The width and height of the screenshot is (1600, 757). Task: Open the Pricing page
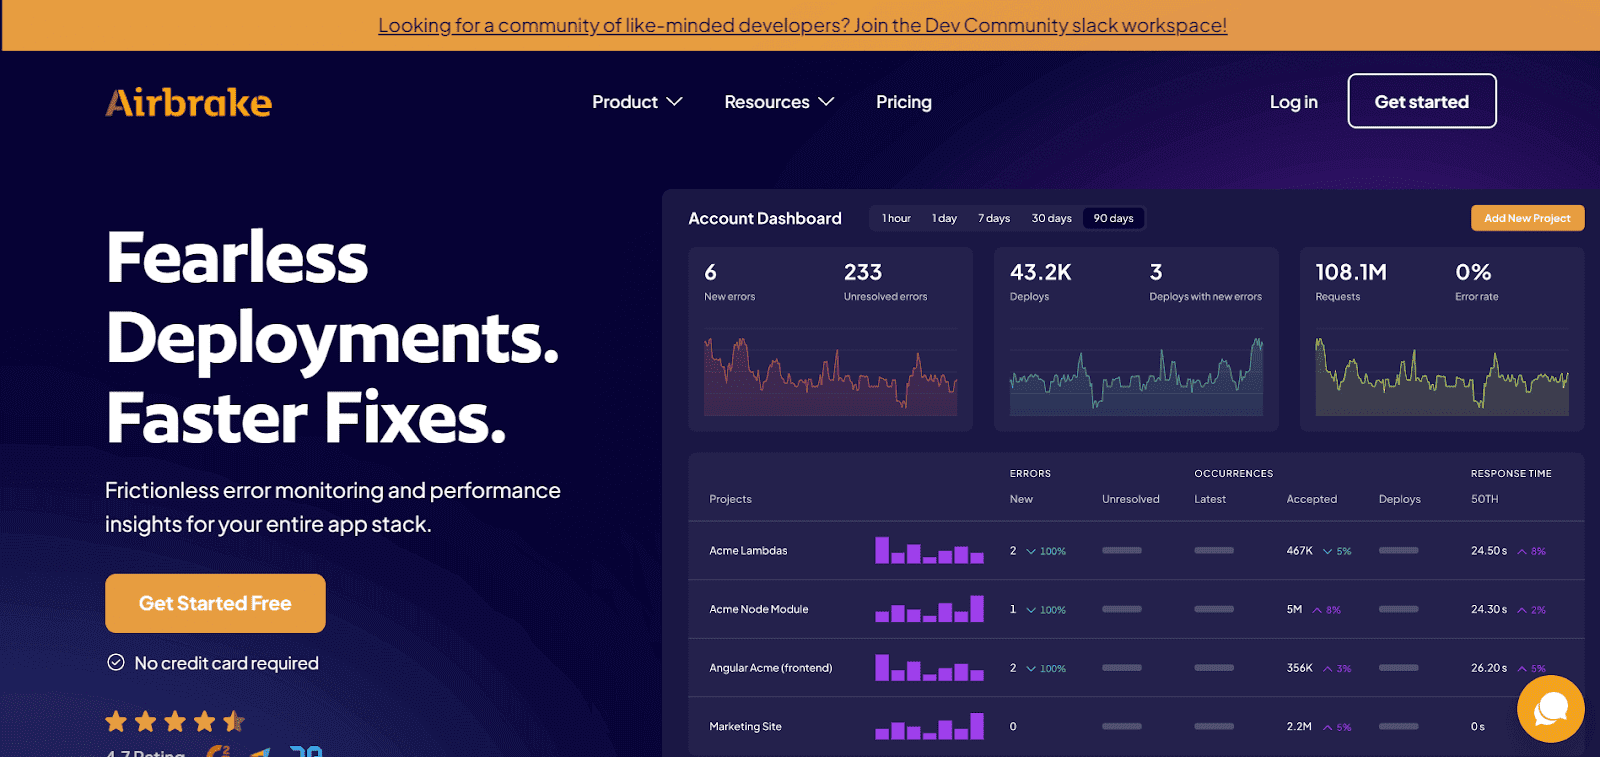904,102
